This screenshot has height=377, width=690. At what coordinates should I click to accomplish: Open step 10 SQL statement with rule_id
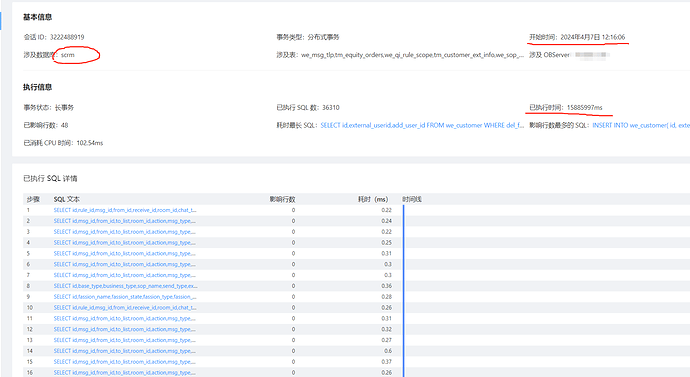point(125,307)
